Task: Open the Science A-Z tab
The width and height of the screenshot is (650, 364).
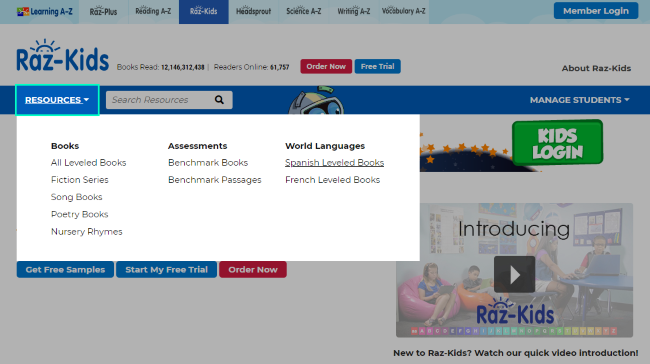Action: pyautogui.click(x=303, y=12)
